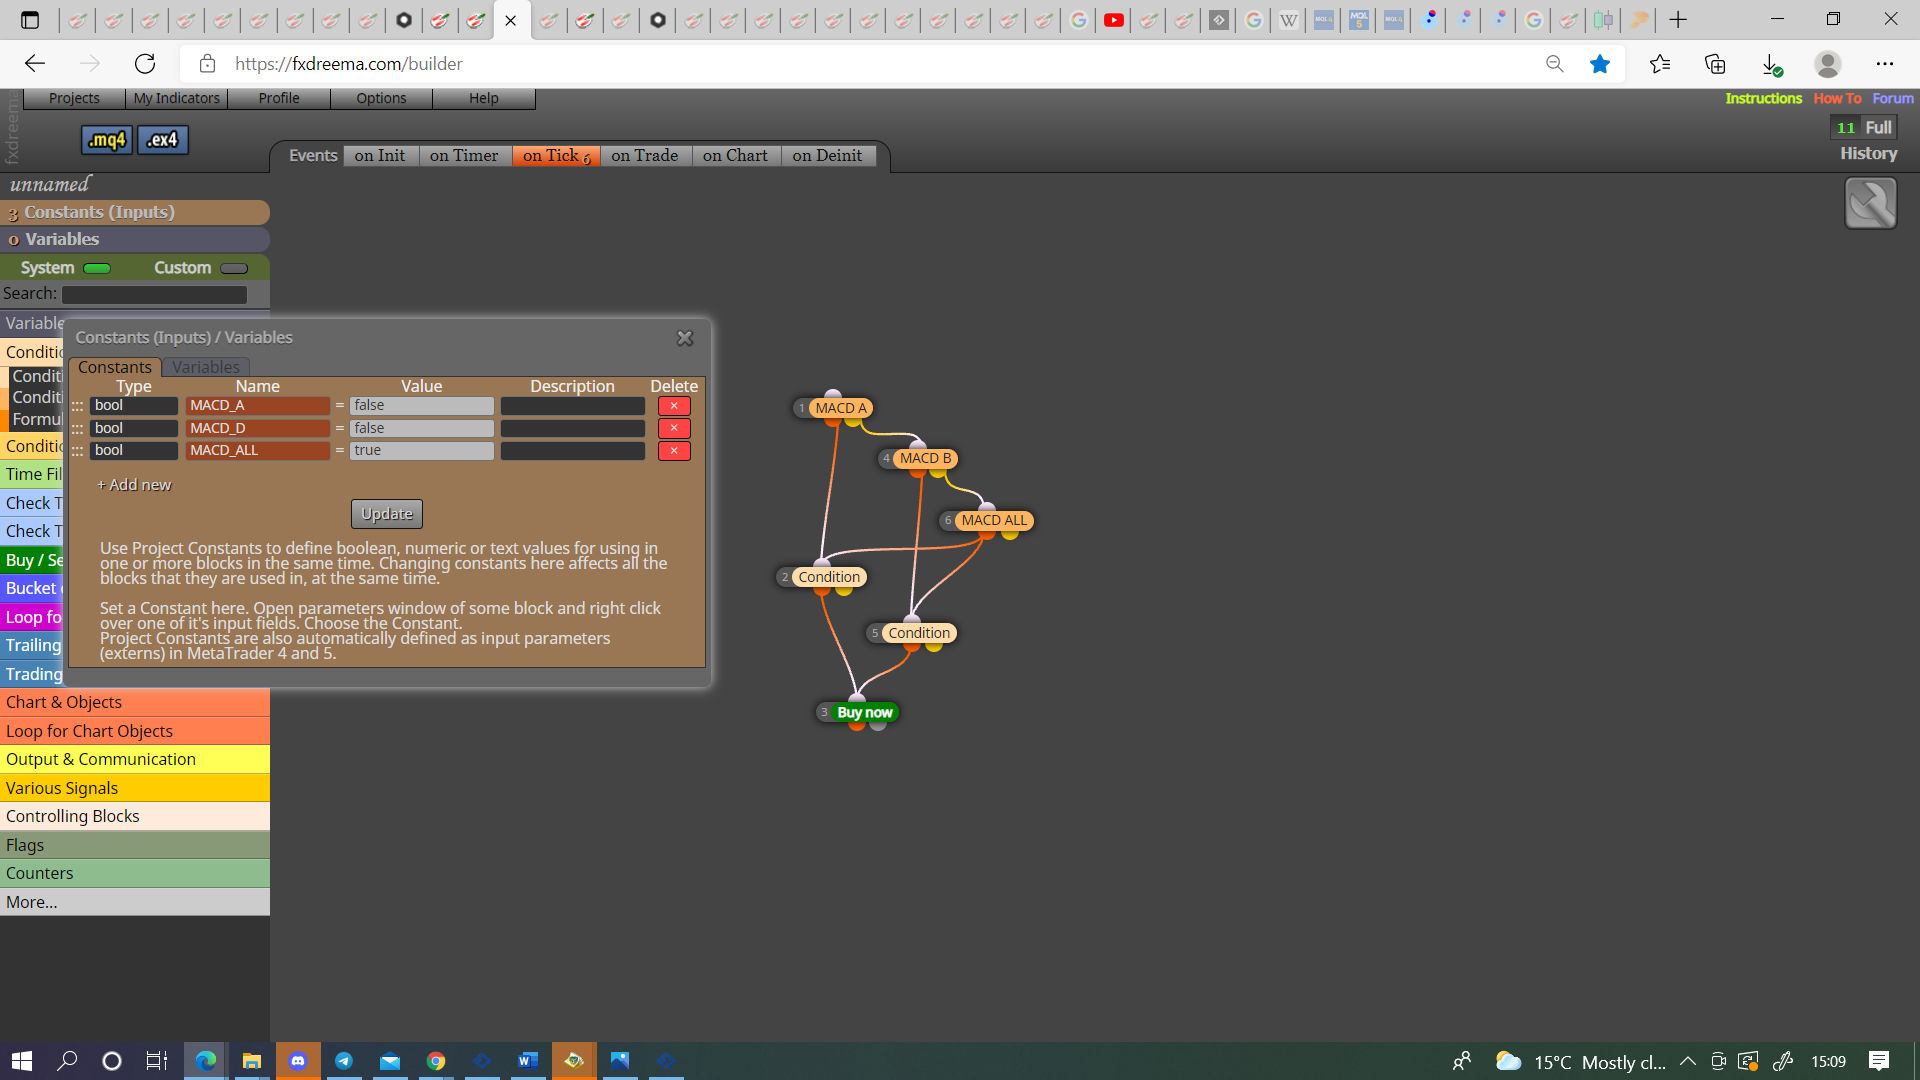Open the tools wrench icon
The height and width of the screenshot is (1080, 1920).
tap(1870, 203)
